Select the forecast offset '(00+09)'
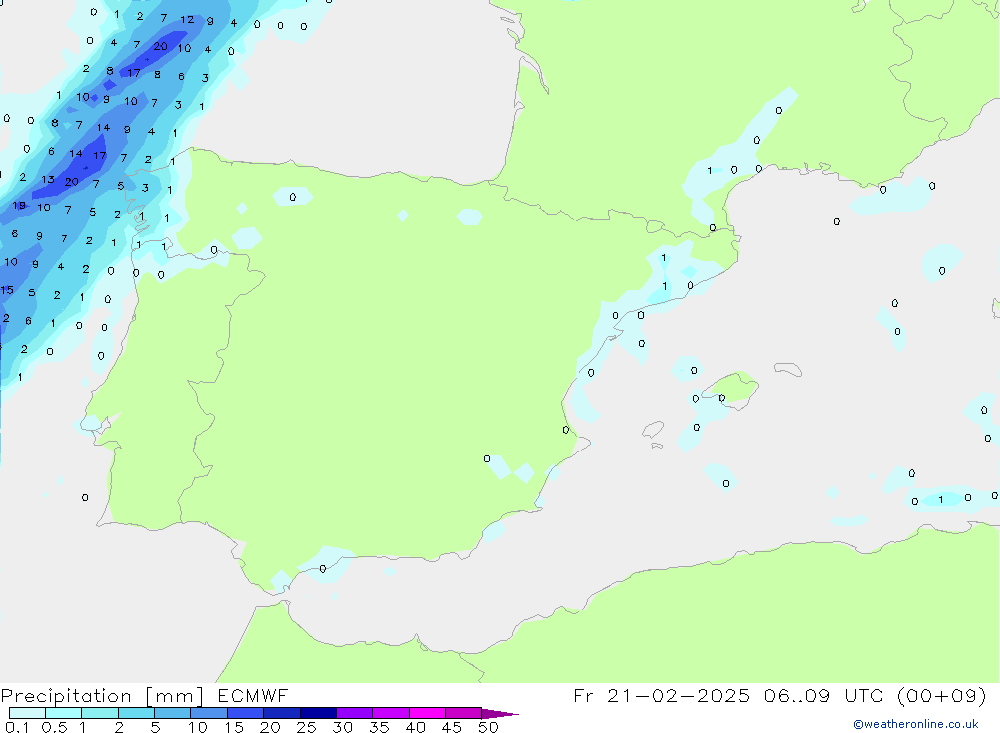Image resolution: width=1000 pixels, height=733 pixels. point(941,695)
